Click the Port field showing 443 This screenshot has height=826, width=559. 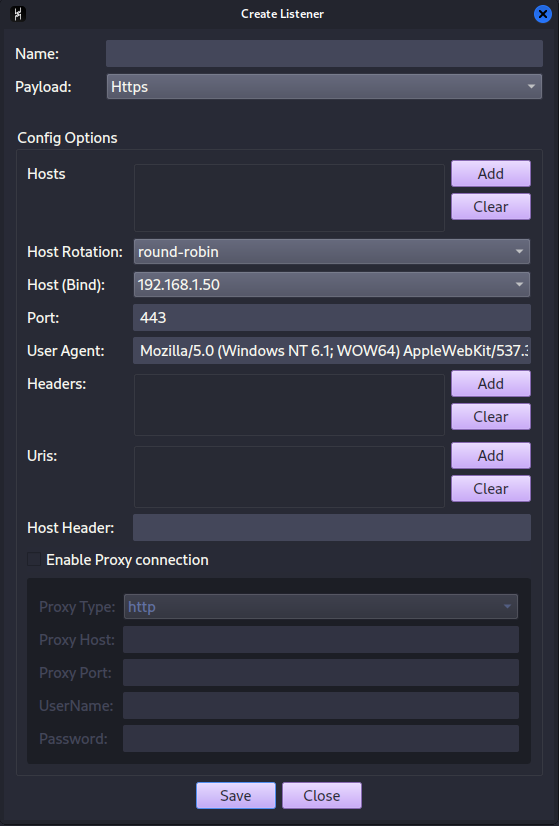[x=331, y=318]
